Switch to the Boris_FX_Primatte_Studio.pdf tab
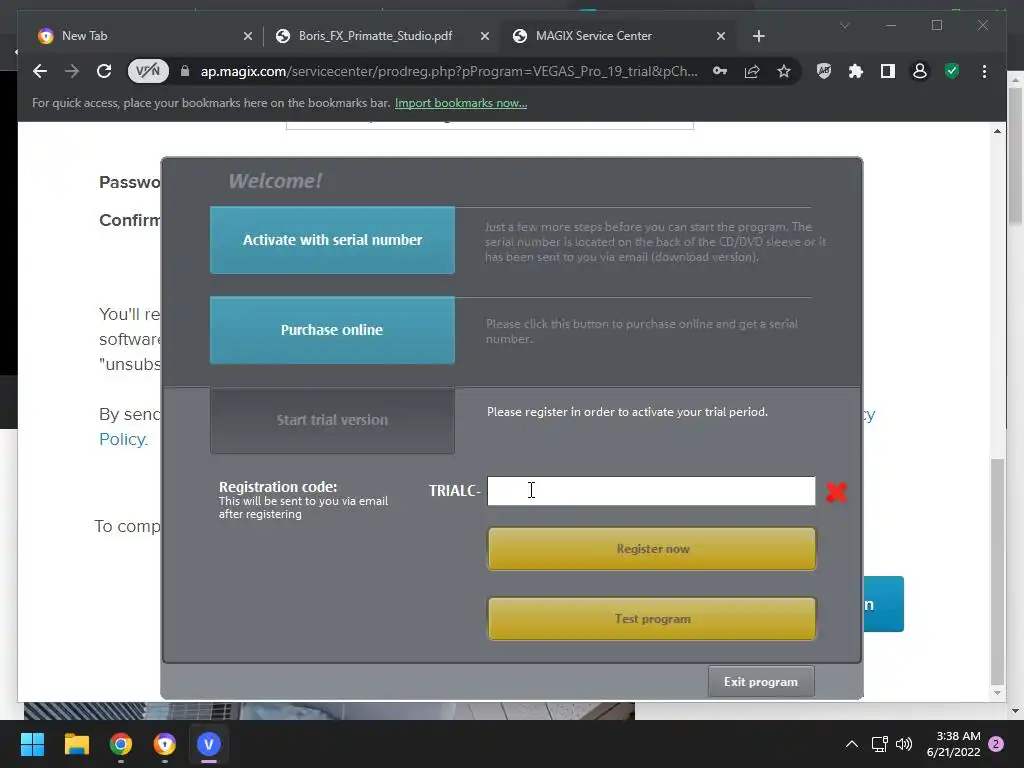Image resolution: width=1024 pixels, height=768 pixels. 382,36
